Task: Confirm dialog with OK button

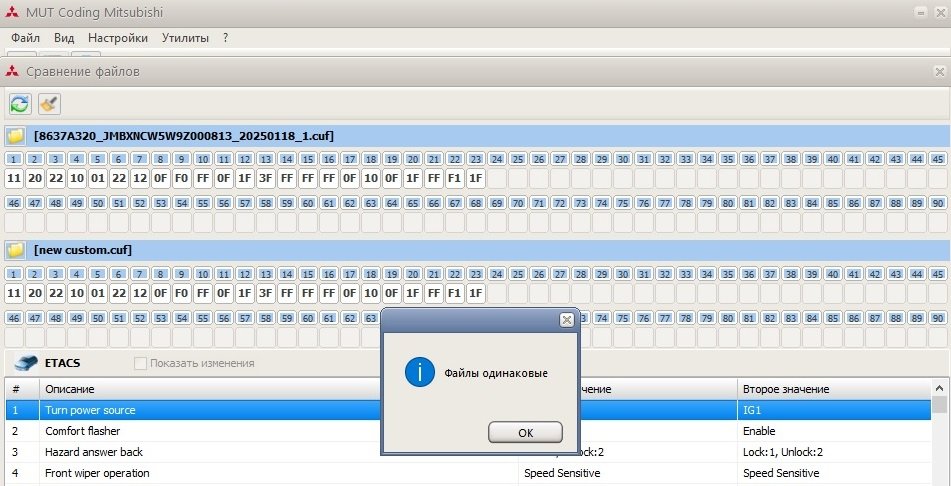Action: coord(525,433)
